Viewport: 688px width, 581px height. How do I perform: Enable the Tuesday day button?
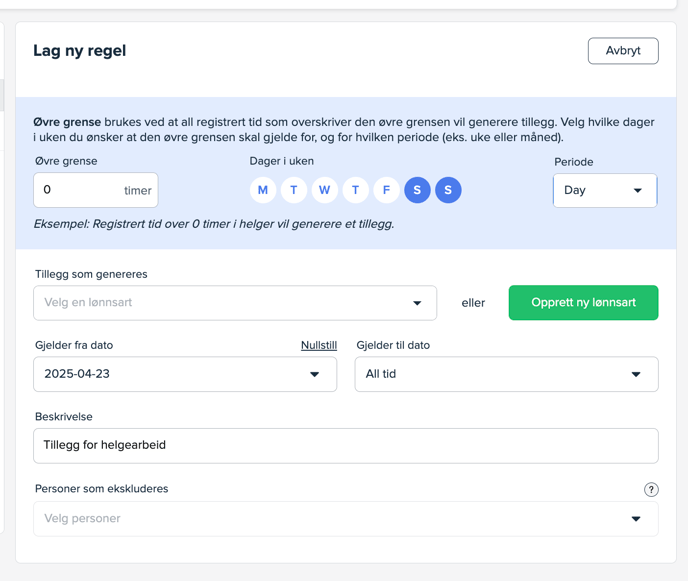point(294,190)
